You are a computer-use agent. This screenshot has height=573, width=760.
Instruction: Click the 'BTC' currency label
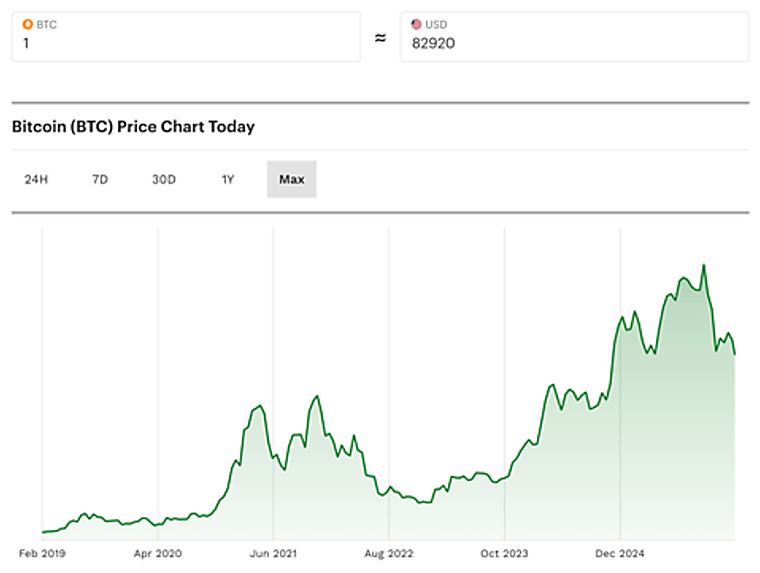pyautogui.click(x=47, y=24)
